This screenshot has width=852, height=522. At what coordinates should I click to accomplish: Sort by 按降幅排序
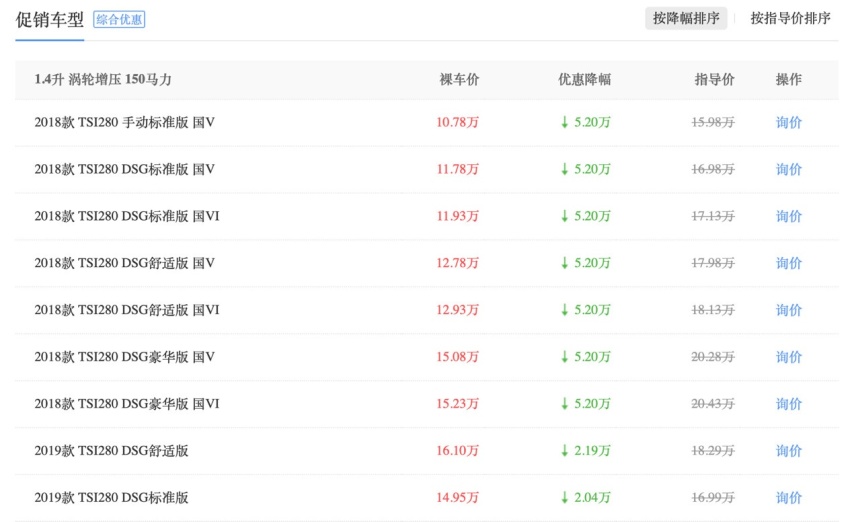click(686, 18)
